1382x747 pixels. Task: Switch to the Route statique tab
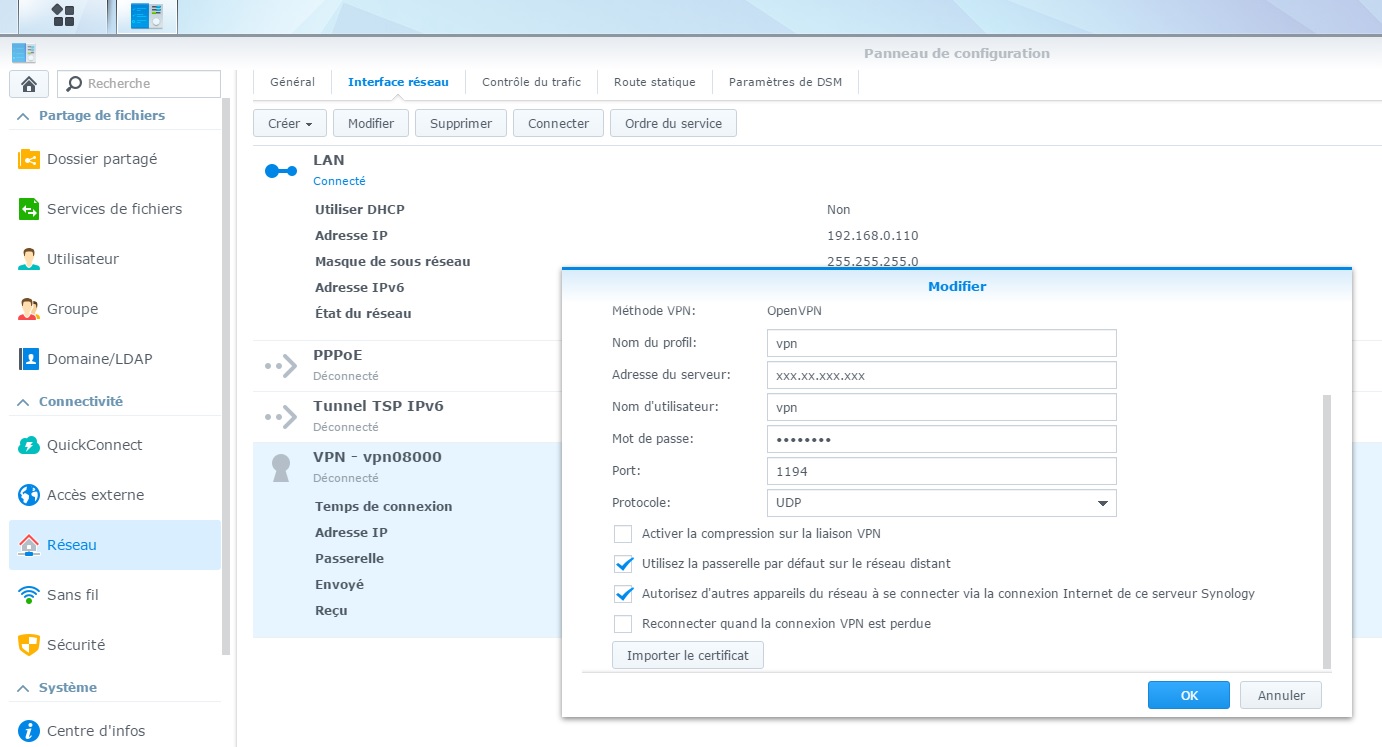654,82
